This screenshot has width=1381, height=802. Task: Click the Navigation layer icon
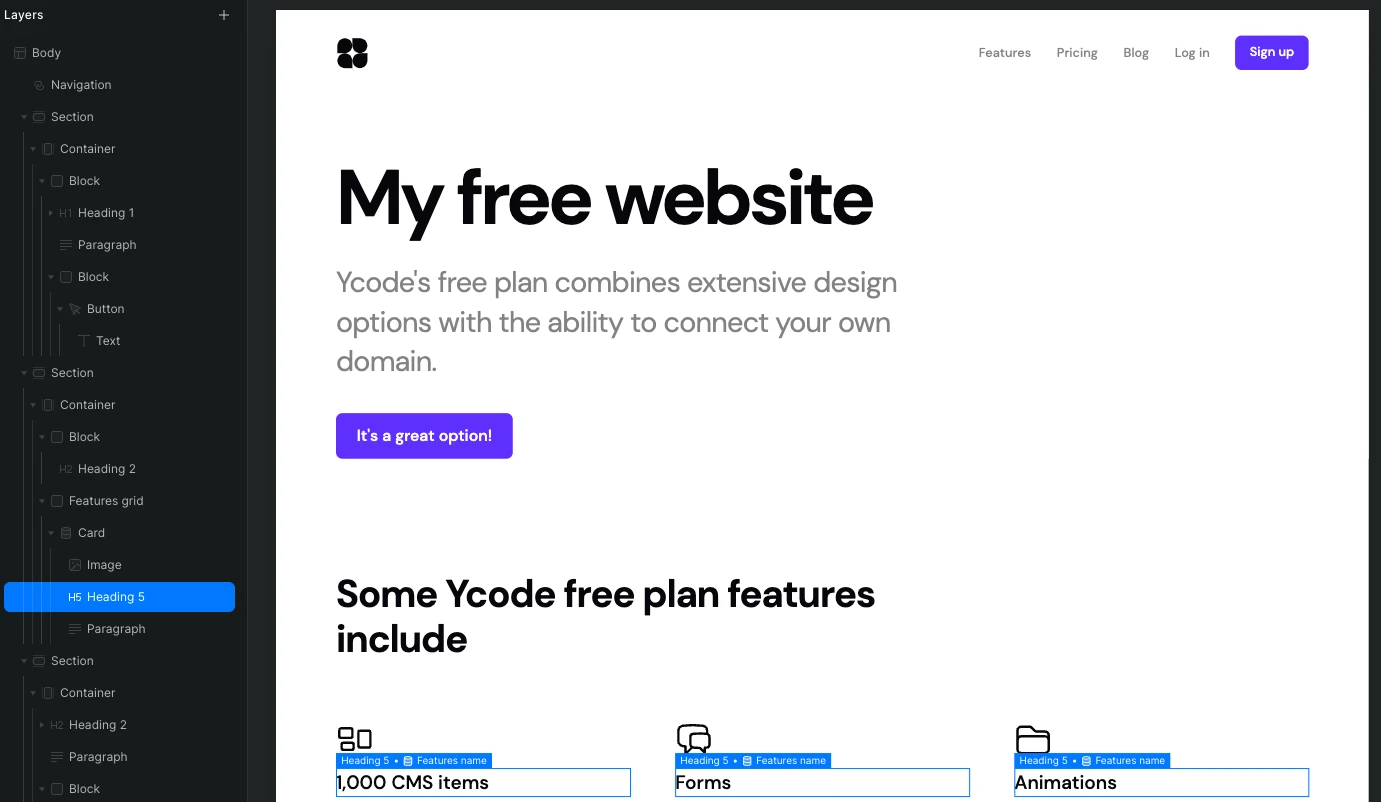39,85
